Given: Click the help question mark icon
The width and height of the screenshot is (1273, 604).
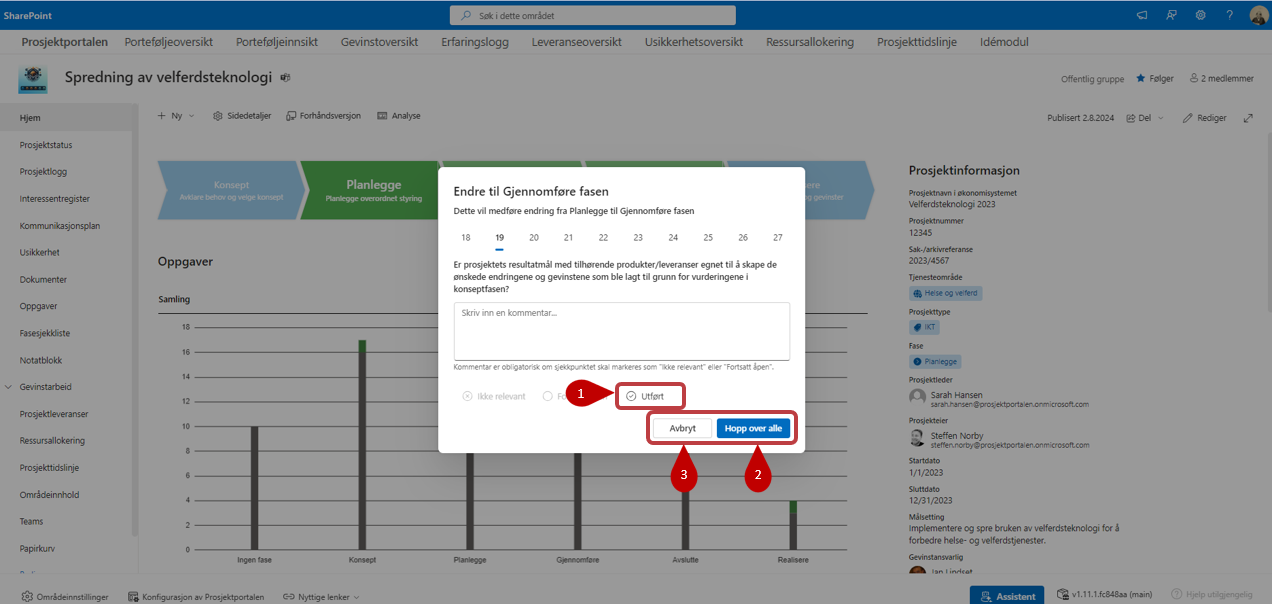Looking at the screenshot, I should (x=1229, y=15).
